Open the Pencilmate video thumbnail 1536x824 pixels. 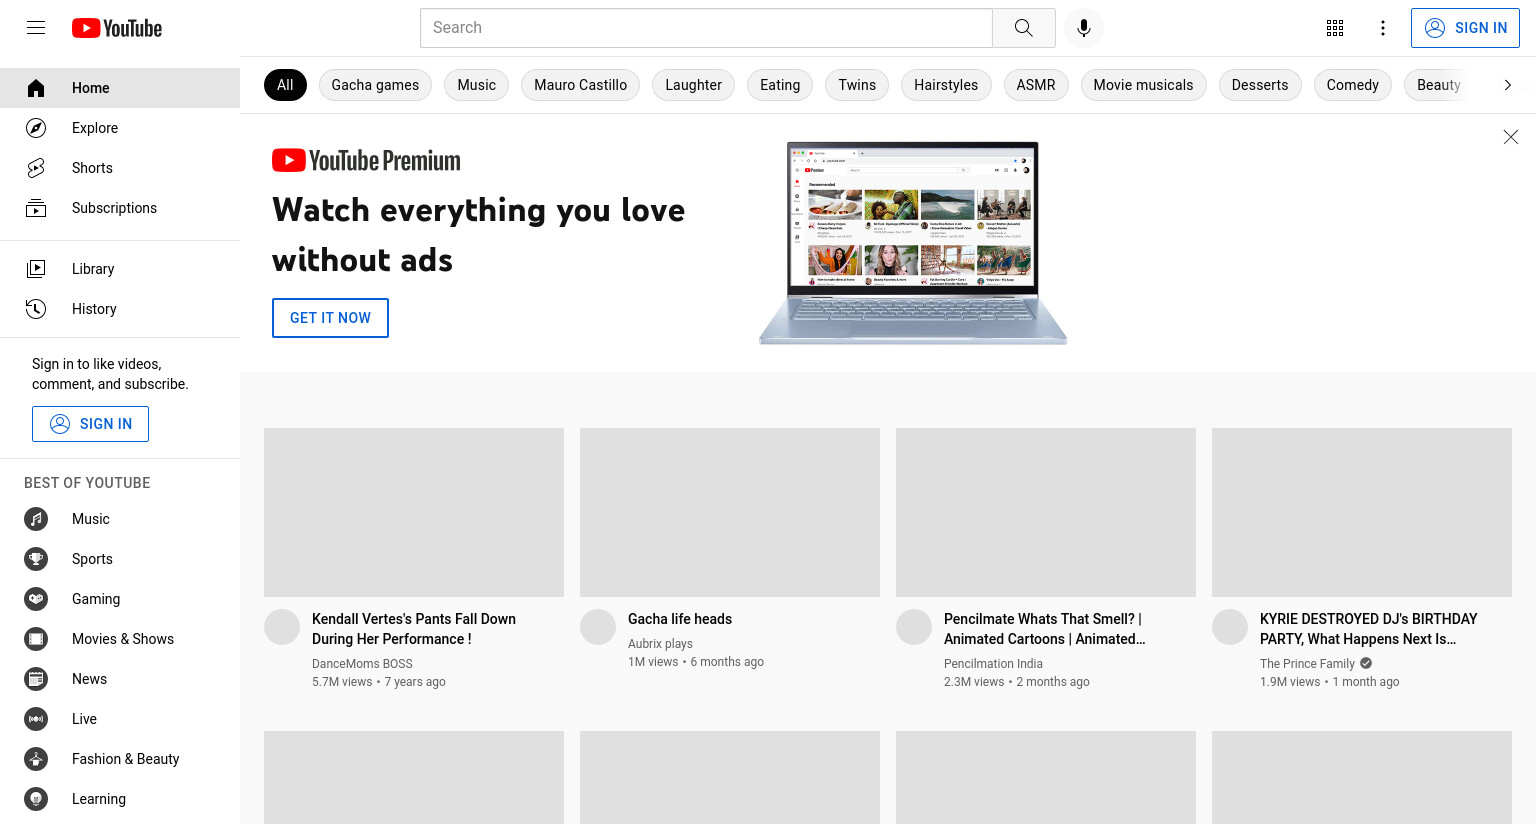(x=1046, y=513)
